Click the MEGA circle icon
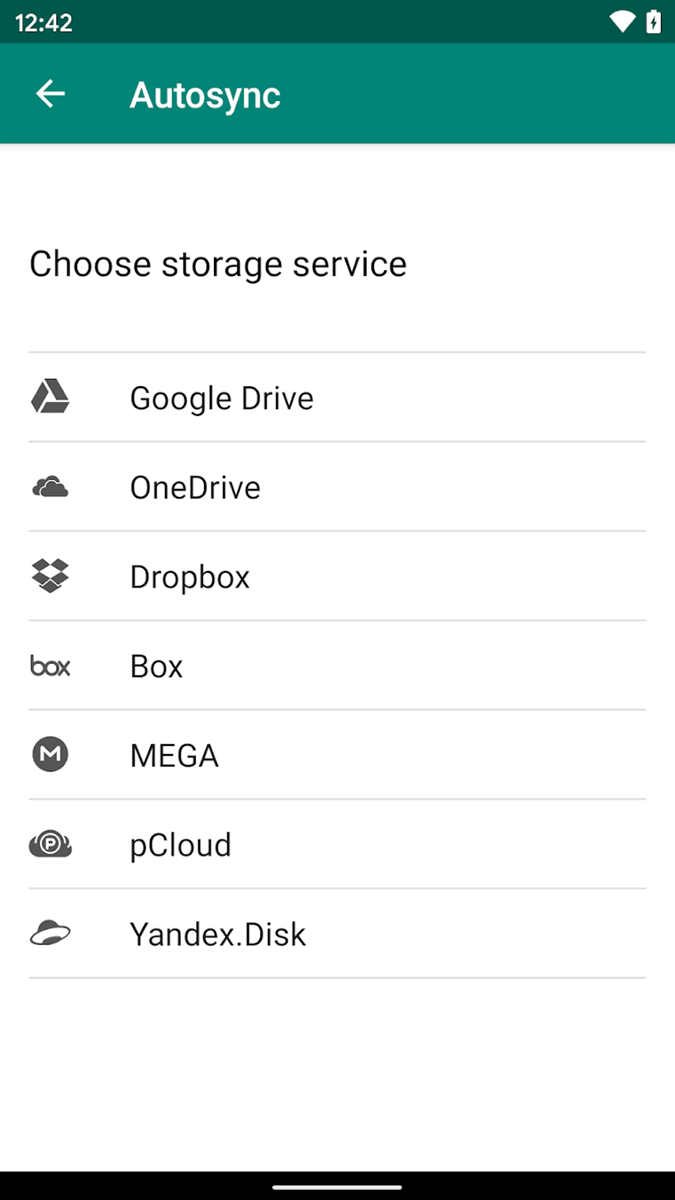 tap(50, 755)
